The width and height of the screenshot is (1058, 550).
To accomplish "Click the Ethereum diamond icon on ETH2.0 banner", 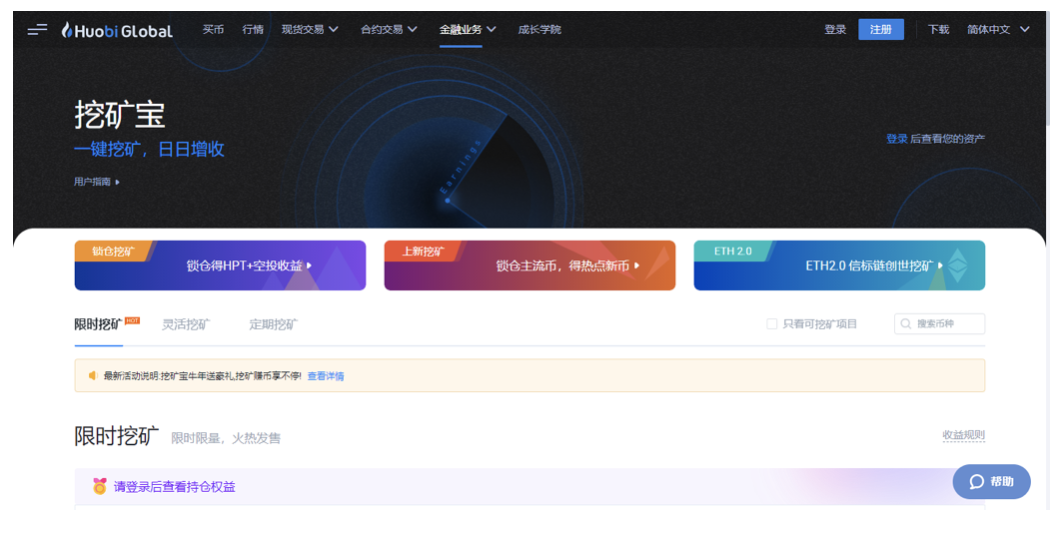I will click(x=957, y=265).
